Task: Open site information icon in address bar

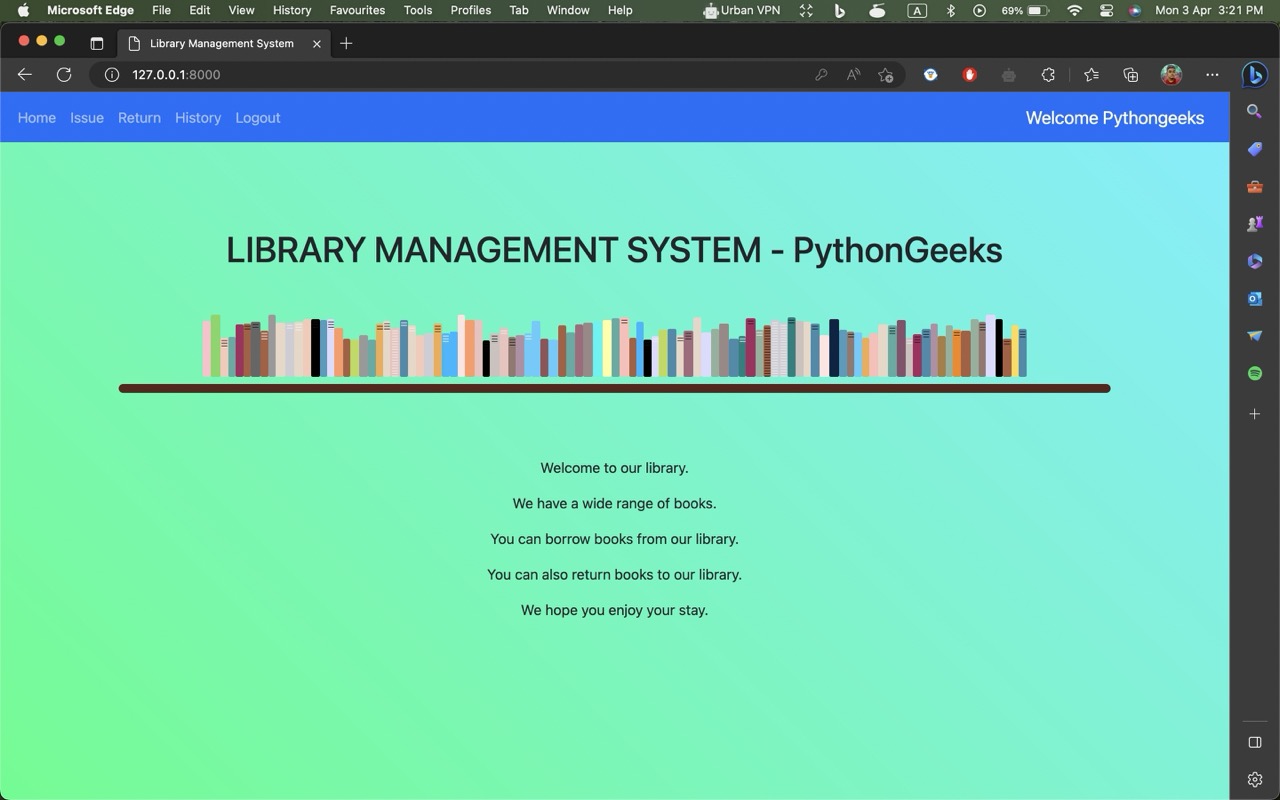Action: [x=112, y=74]
